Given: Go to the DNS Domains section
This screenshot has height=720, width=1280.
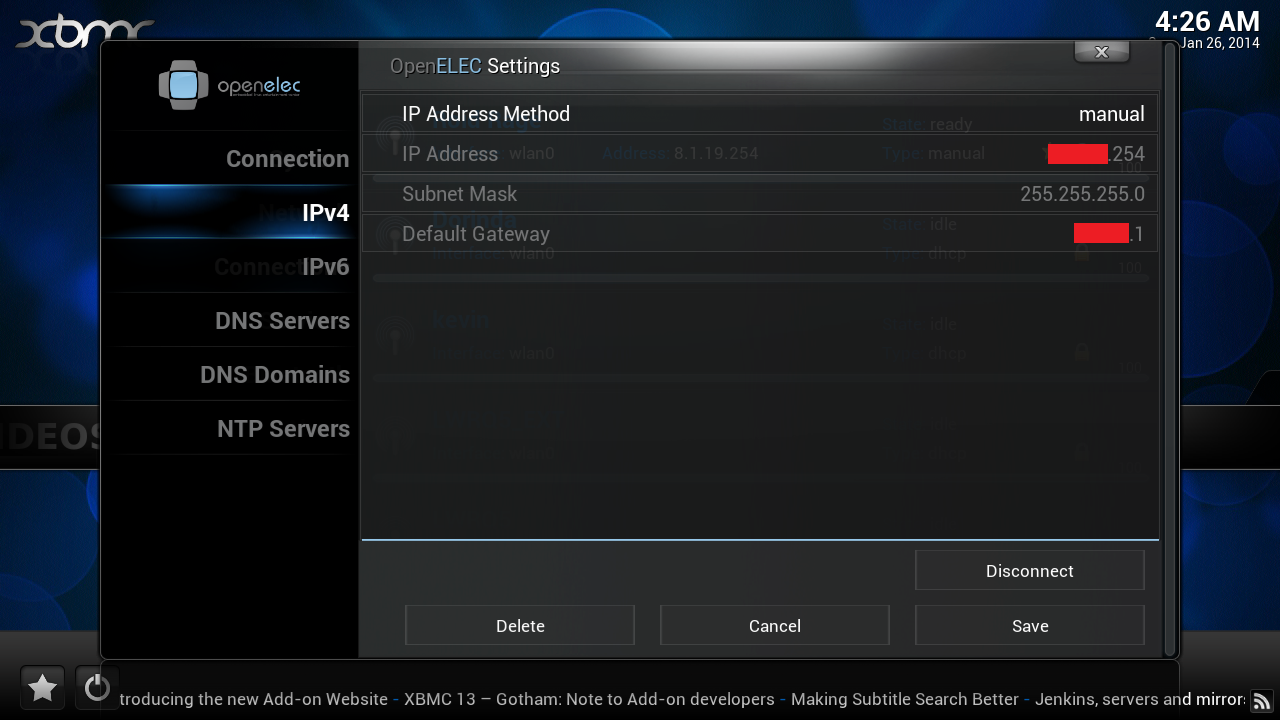Looking at the screenshot, I should (275, 375).
